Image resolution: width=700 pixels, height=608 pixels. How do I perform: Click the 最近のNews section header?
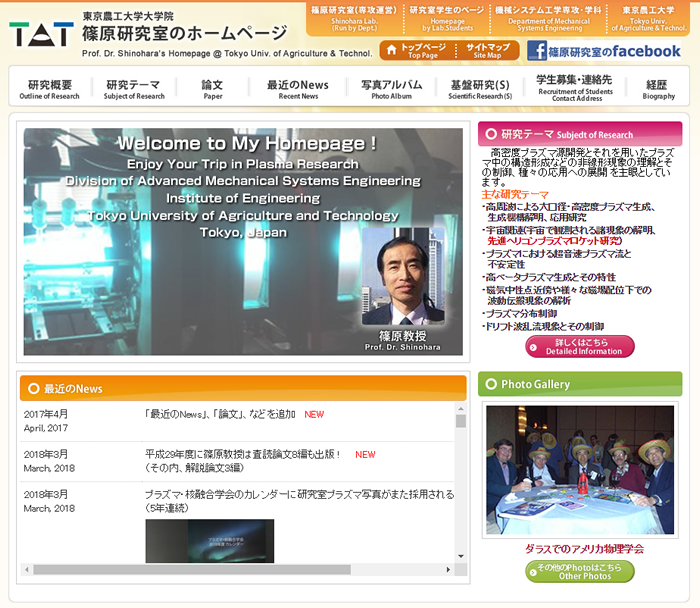[x=243, y=388]
